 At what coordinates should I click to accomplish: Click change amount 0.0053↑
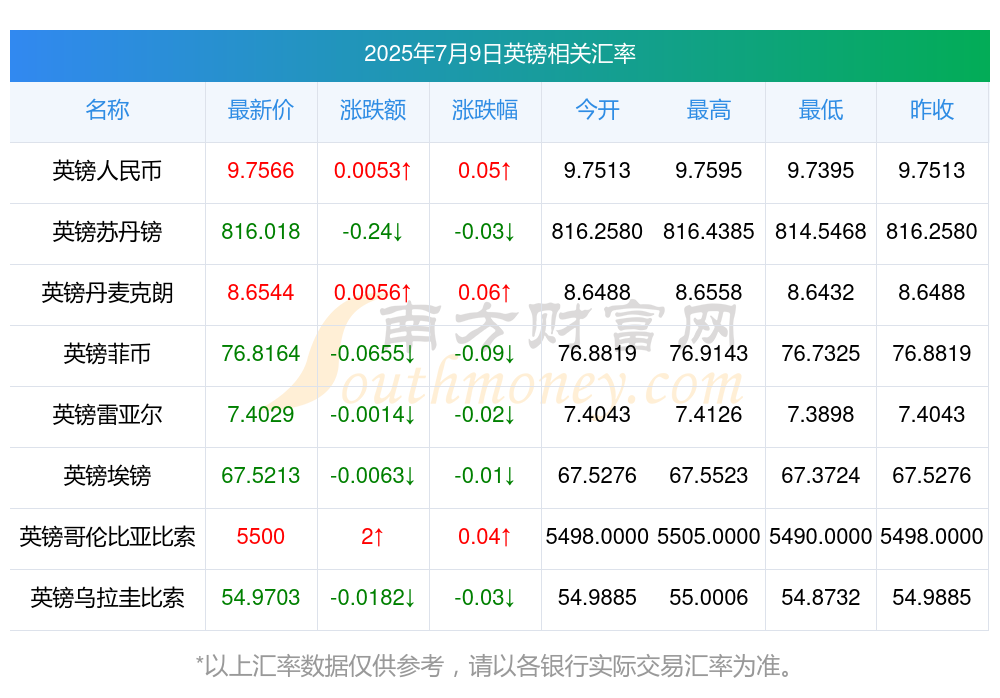pyautogui.click(x=373, y=171)
